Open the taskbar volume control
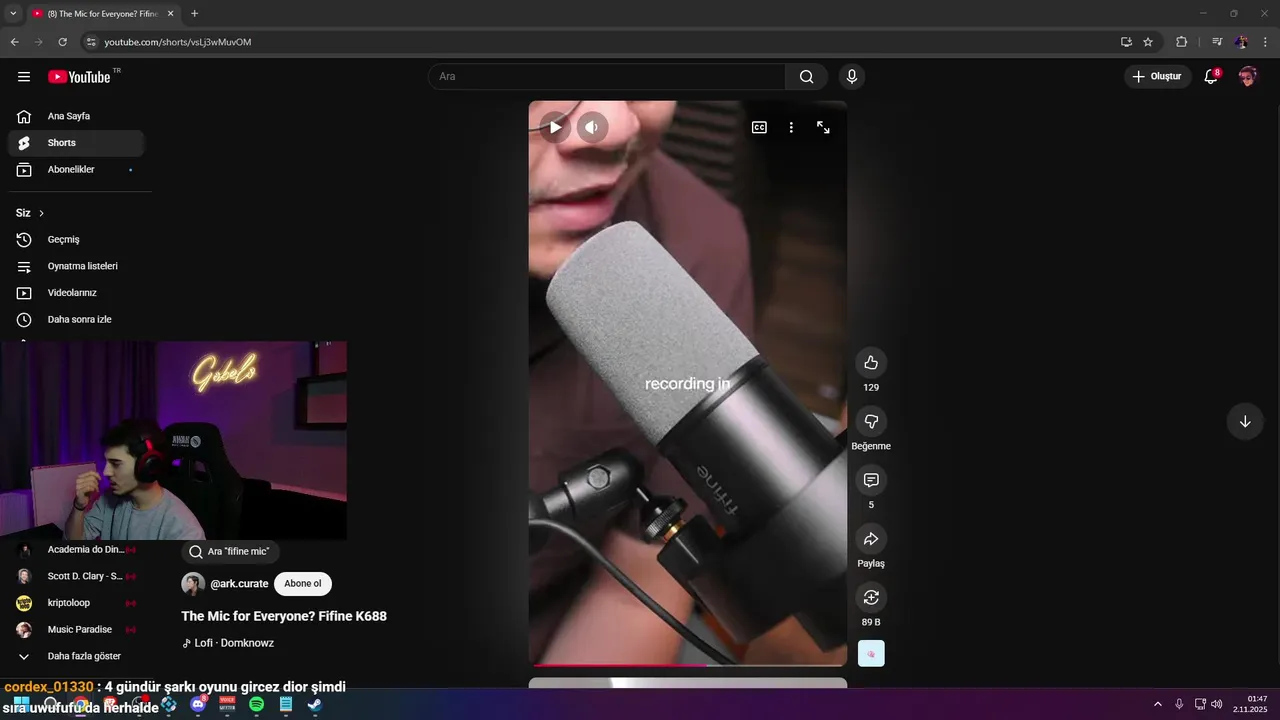Viewport: 1280px width, 720px height. (x=1217, y=704)
